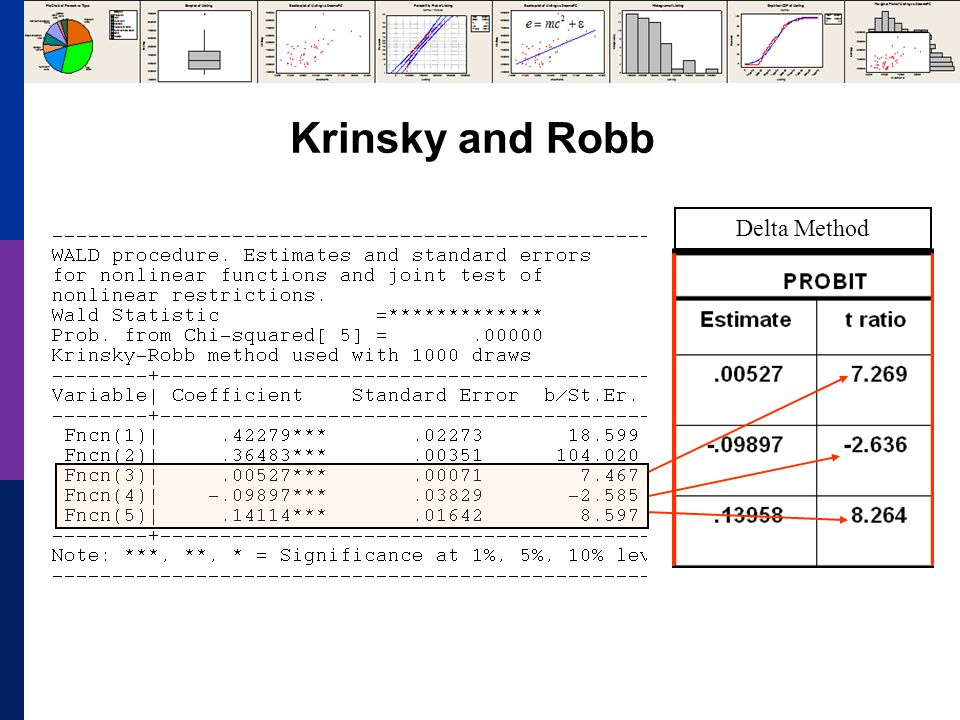Image resolution: width=960 pixels, height=720 pixels.
Task: Click the Note: Significance levels line
Action: click(349, 555)
